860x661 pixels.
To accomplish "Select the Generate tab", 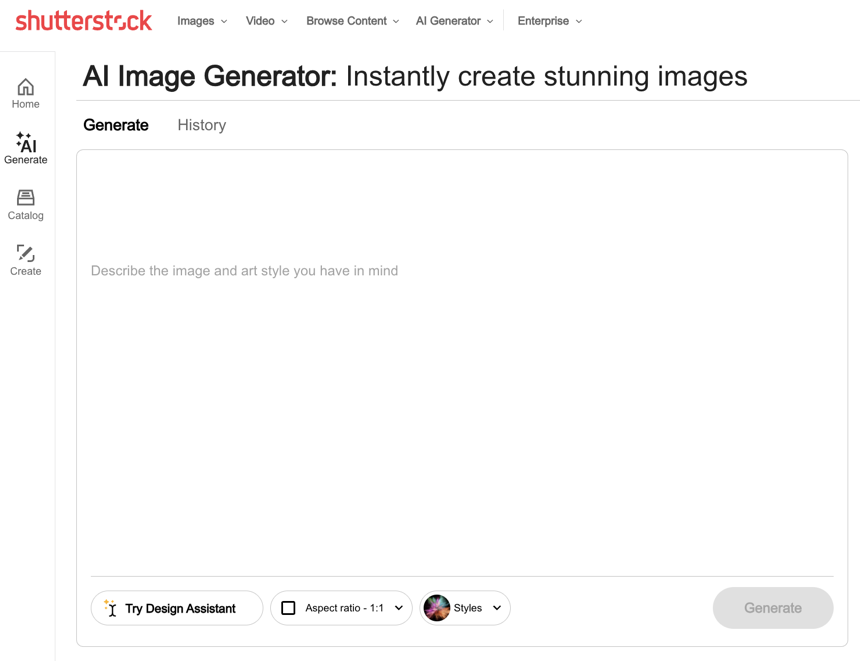I will (x=116, y=125).
